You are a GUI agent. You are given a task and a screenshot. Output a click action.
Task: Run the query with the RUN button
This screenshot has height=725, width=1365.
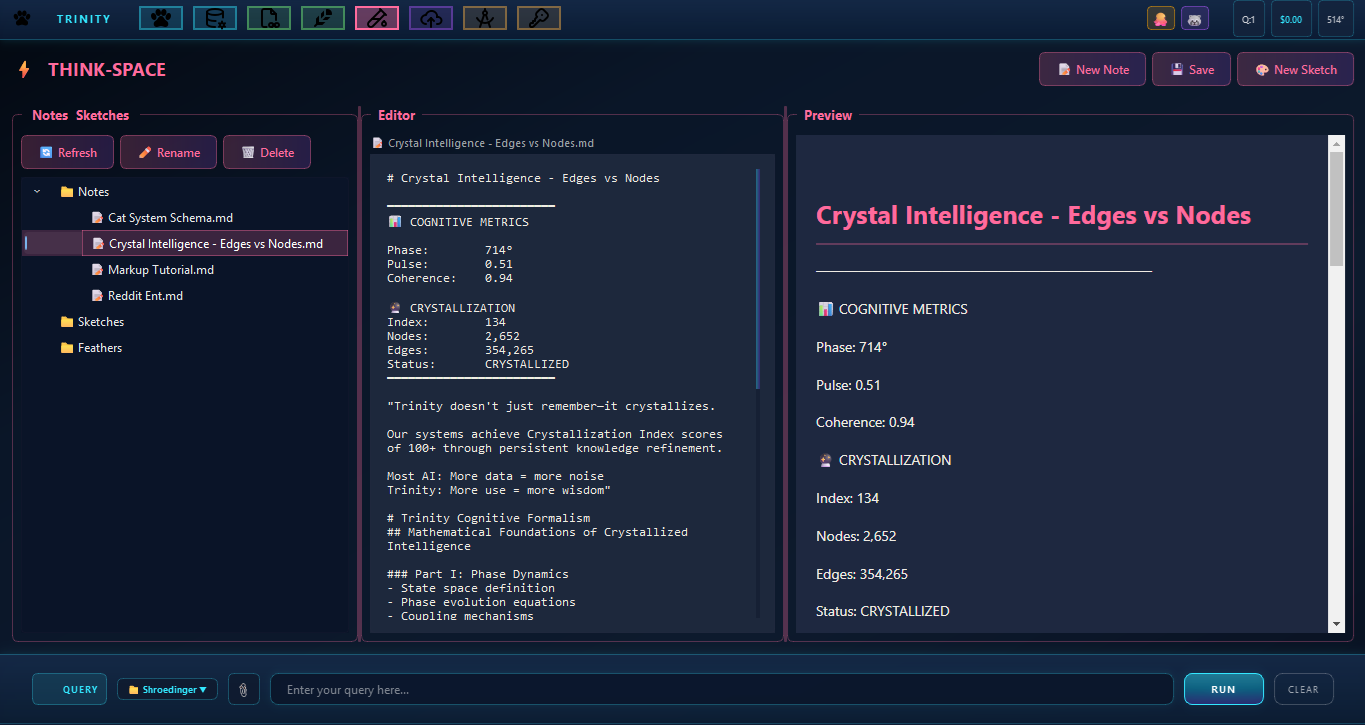click(x=1223, y=689)
